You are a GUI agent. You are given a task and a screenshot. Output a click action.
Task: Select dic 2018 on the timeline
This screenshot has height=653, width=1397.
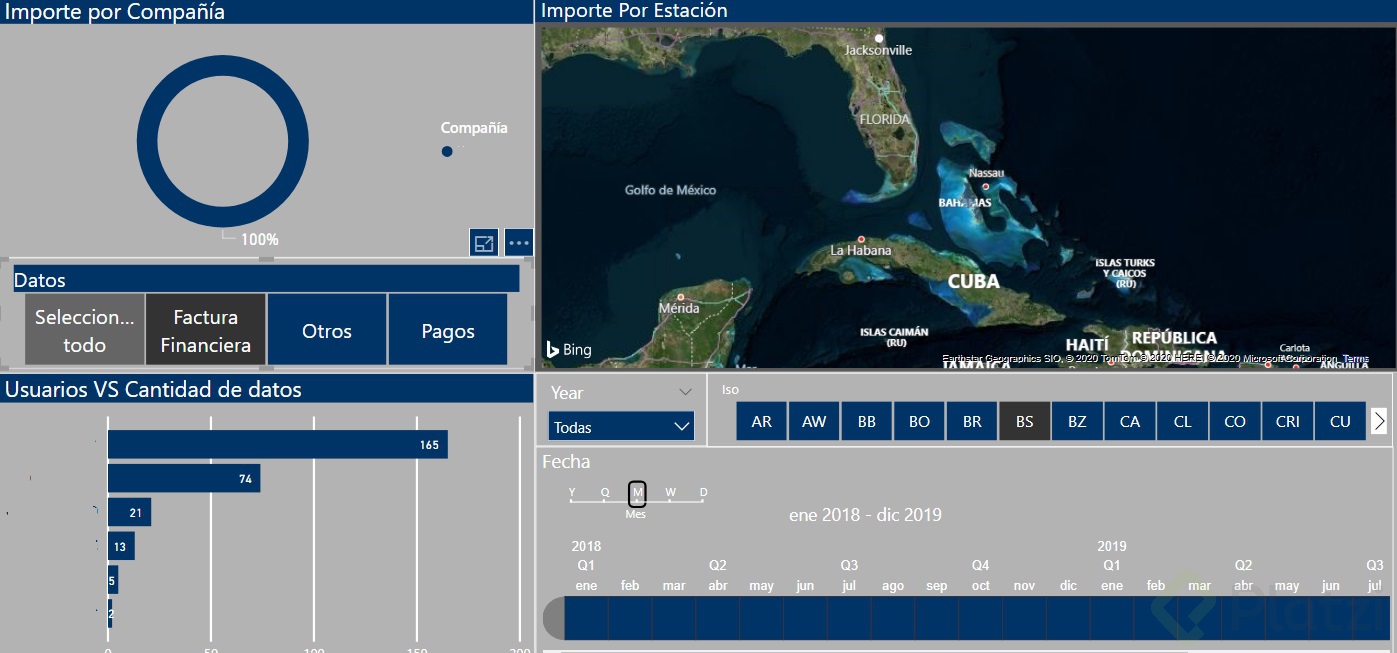point(1068,618)
